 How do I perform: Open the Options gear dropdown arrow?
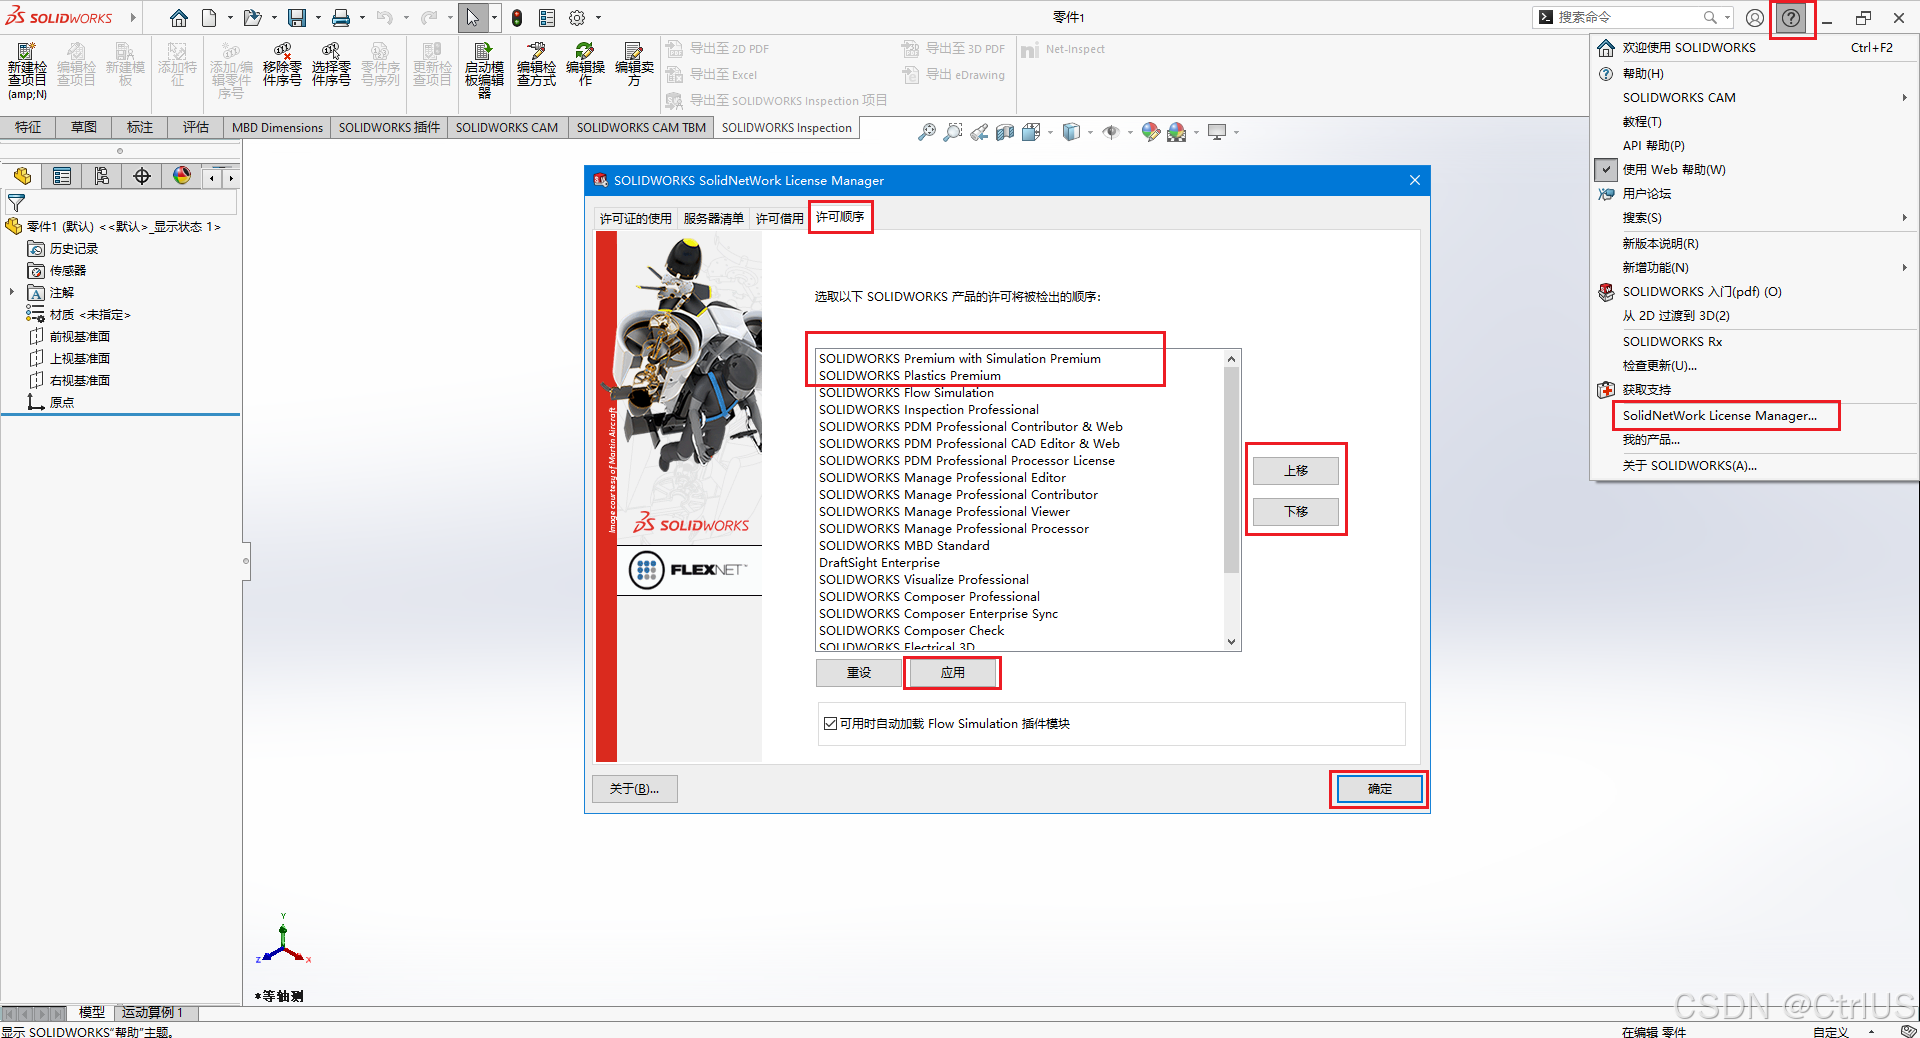pyautogui.click(x=598, y=18)
